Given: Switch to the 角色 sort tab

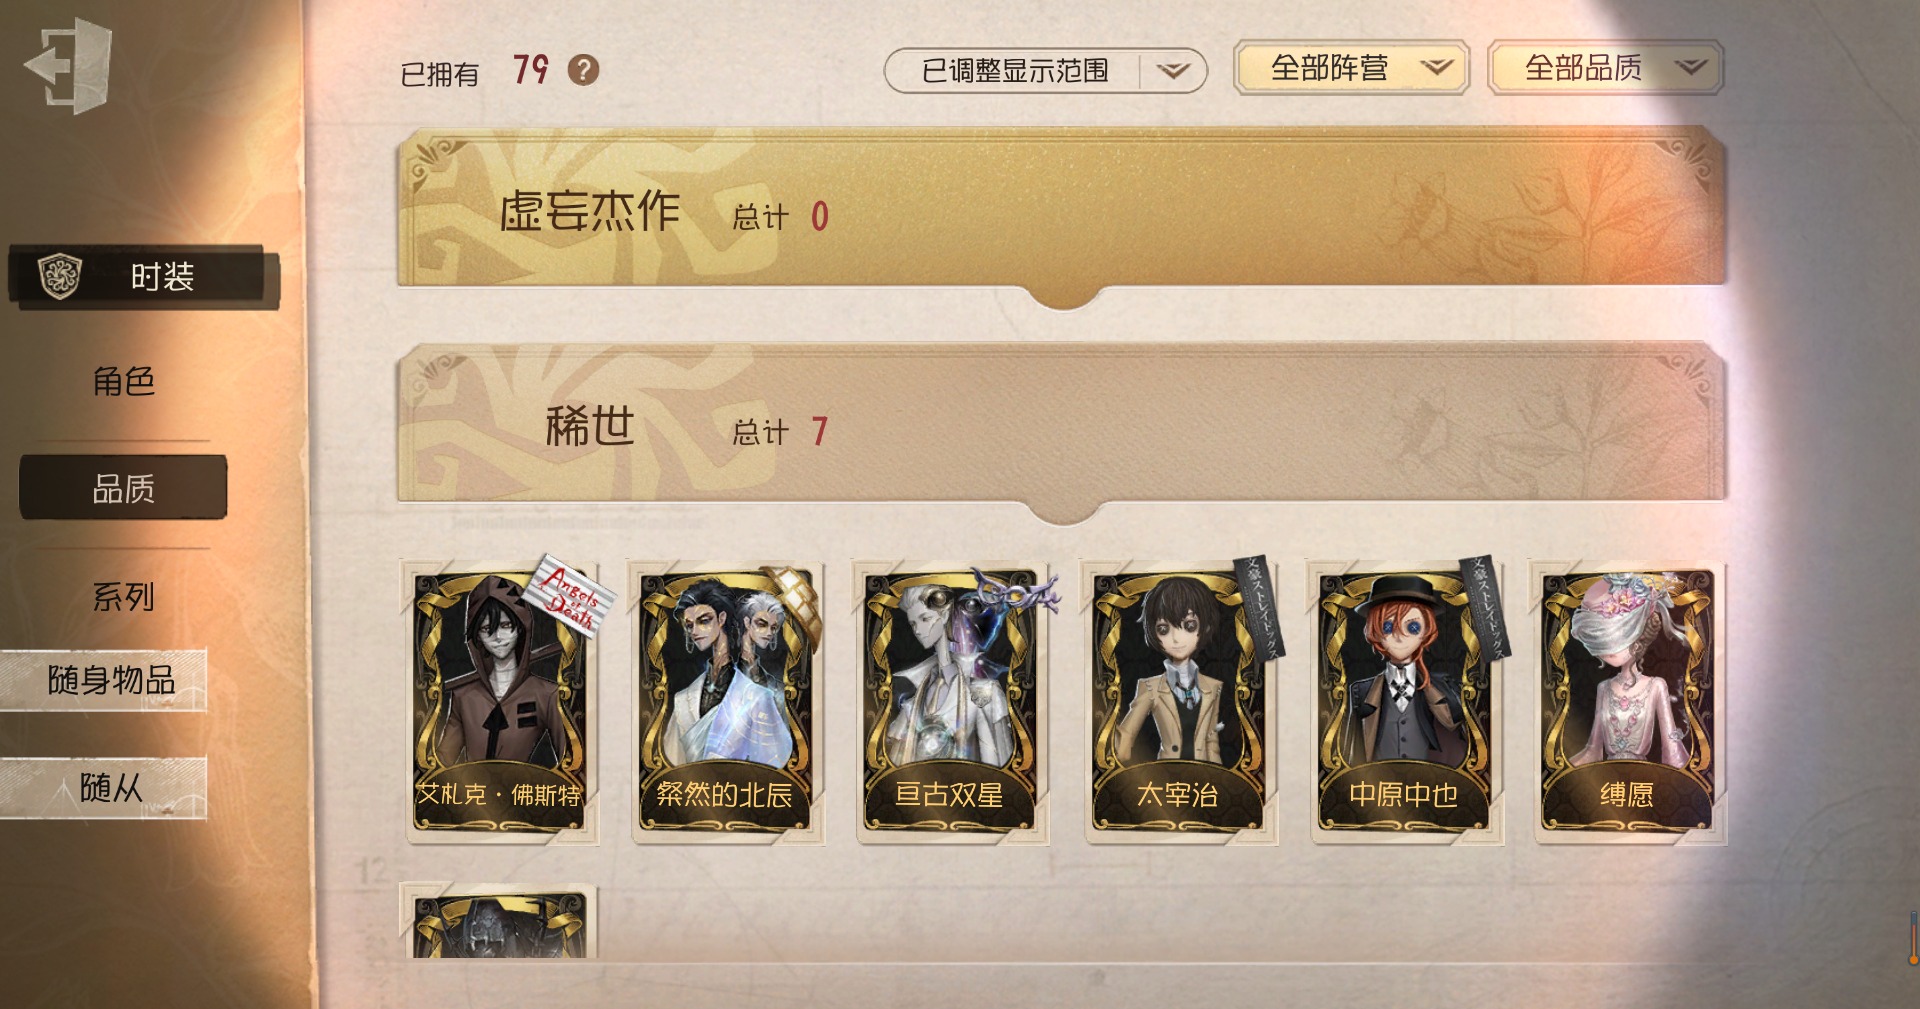Looking at the screenshot, I should pyautogui.click(x=123, y=381).
